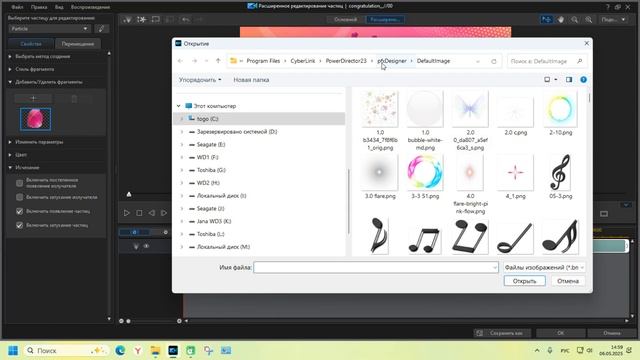Click the zoom in magnifier in the preview toolbar
The height and width of the screenshot is (360, 640).
coord(588,19)
